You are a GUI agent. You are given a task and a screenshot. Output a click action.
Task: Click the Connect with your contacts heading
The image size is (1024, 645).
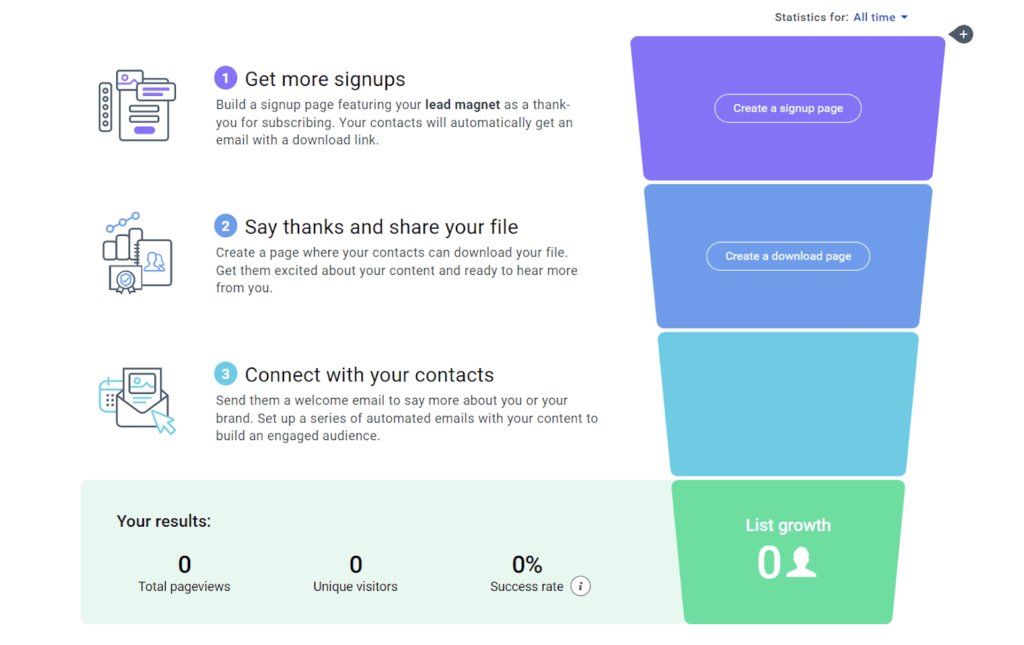pos(369,375)
